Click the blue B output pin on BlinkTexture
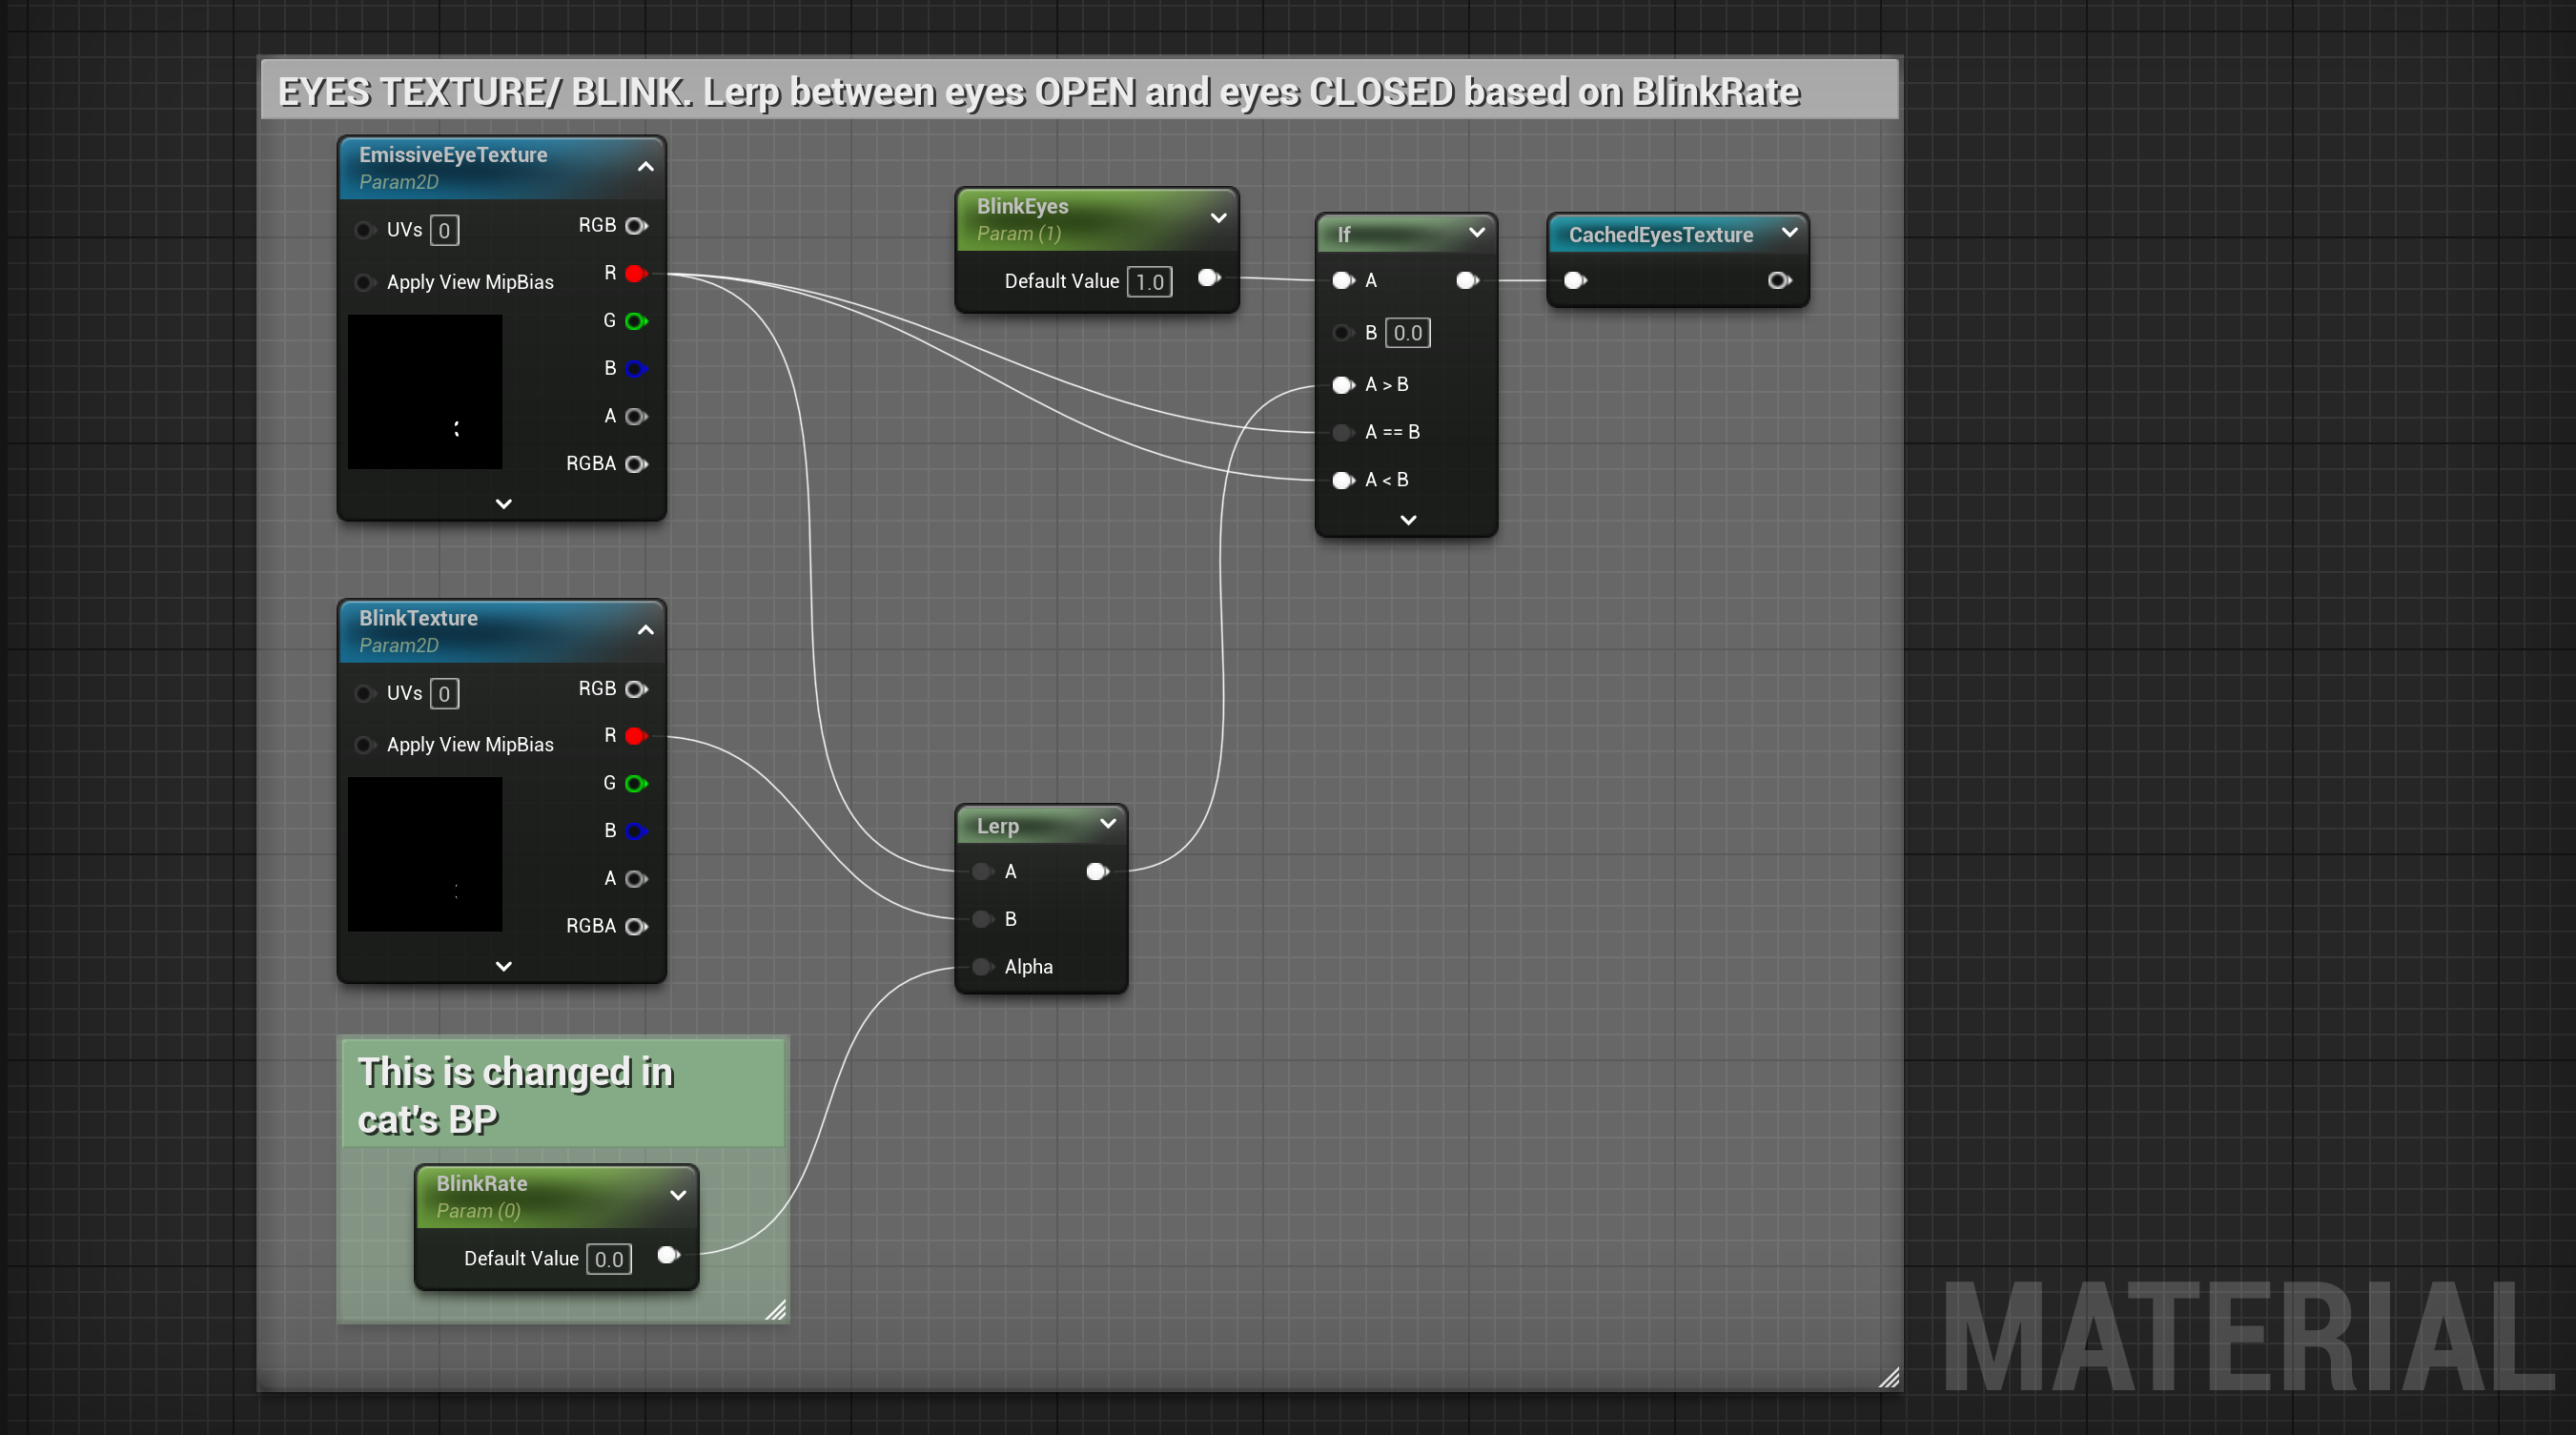The image size is (2576, 1435). click(x=636, y=831)
